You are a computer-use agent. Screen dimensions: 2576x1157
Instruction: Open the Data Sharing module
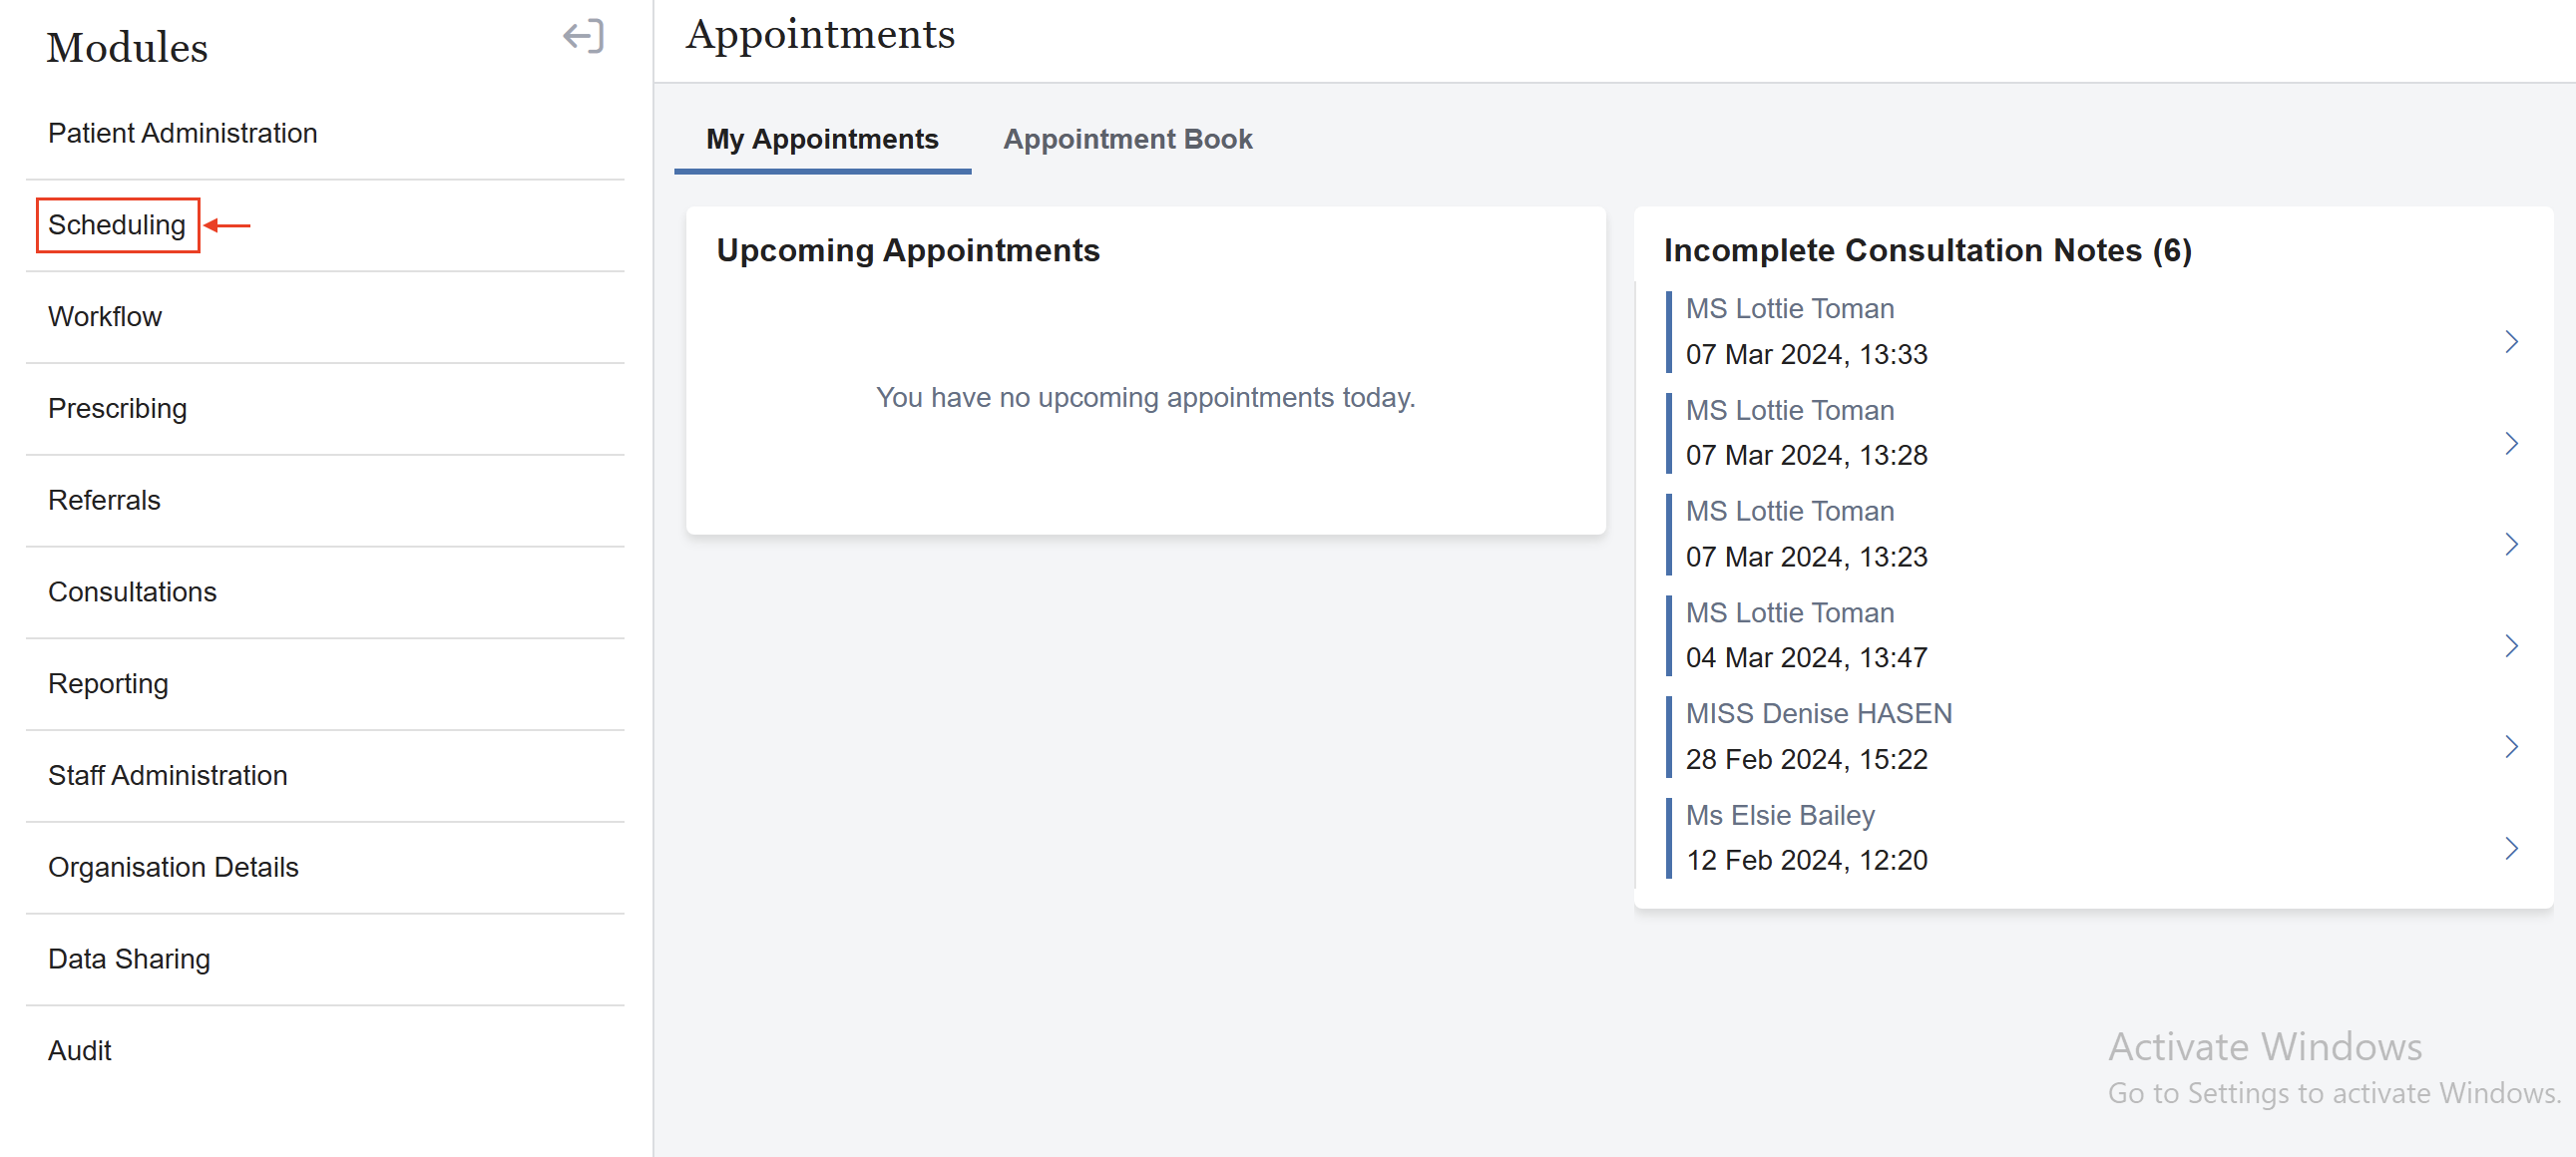point(128,958)
